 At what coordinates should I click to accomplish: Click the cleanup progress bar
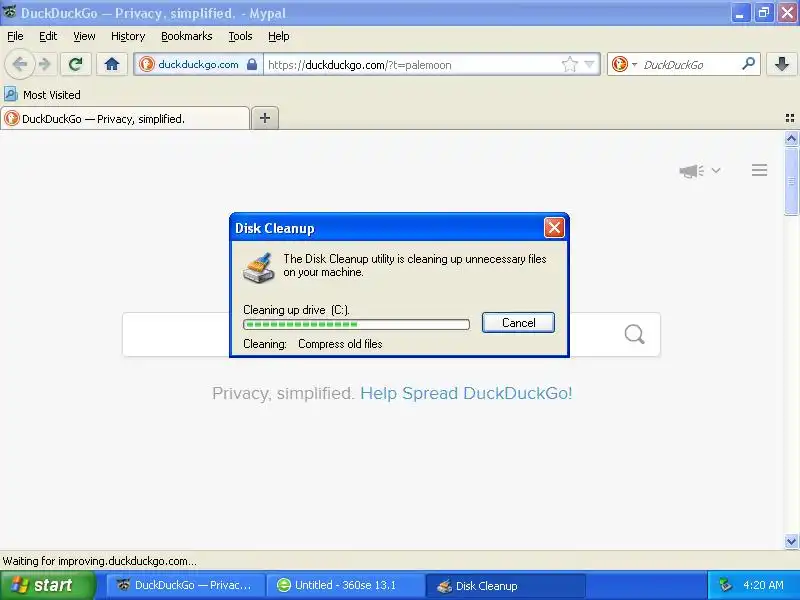pos(356,324)
